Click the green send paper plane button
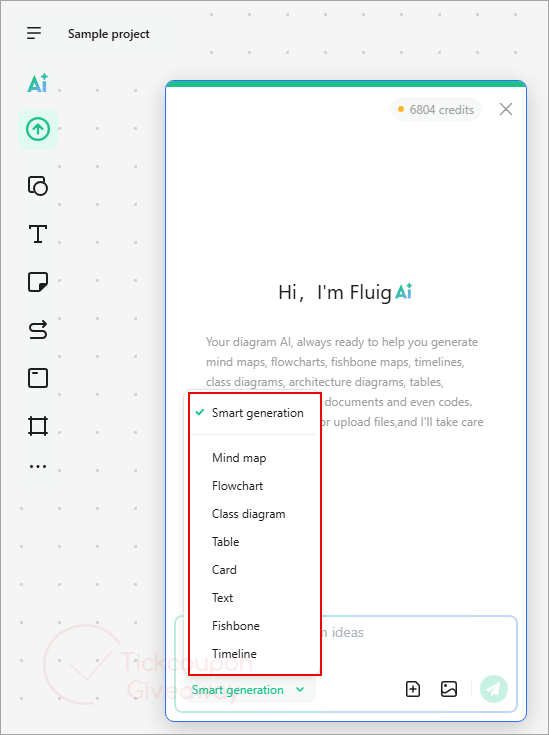The height and width of the screenshot is (735, 549). click(494, 689)
